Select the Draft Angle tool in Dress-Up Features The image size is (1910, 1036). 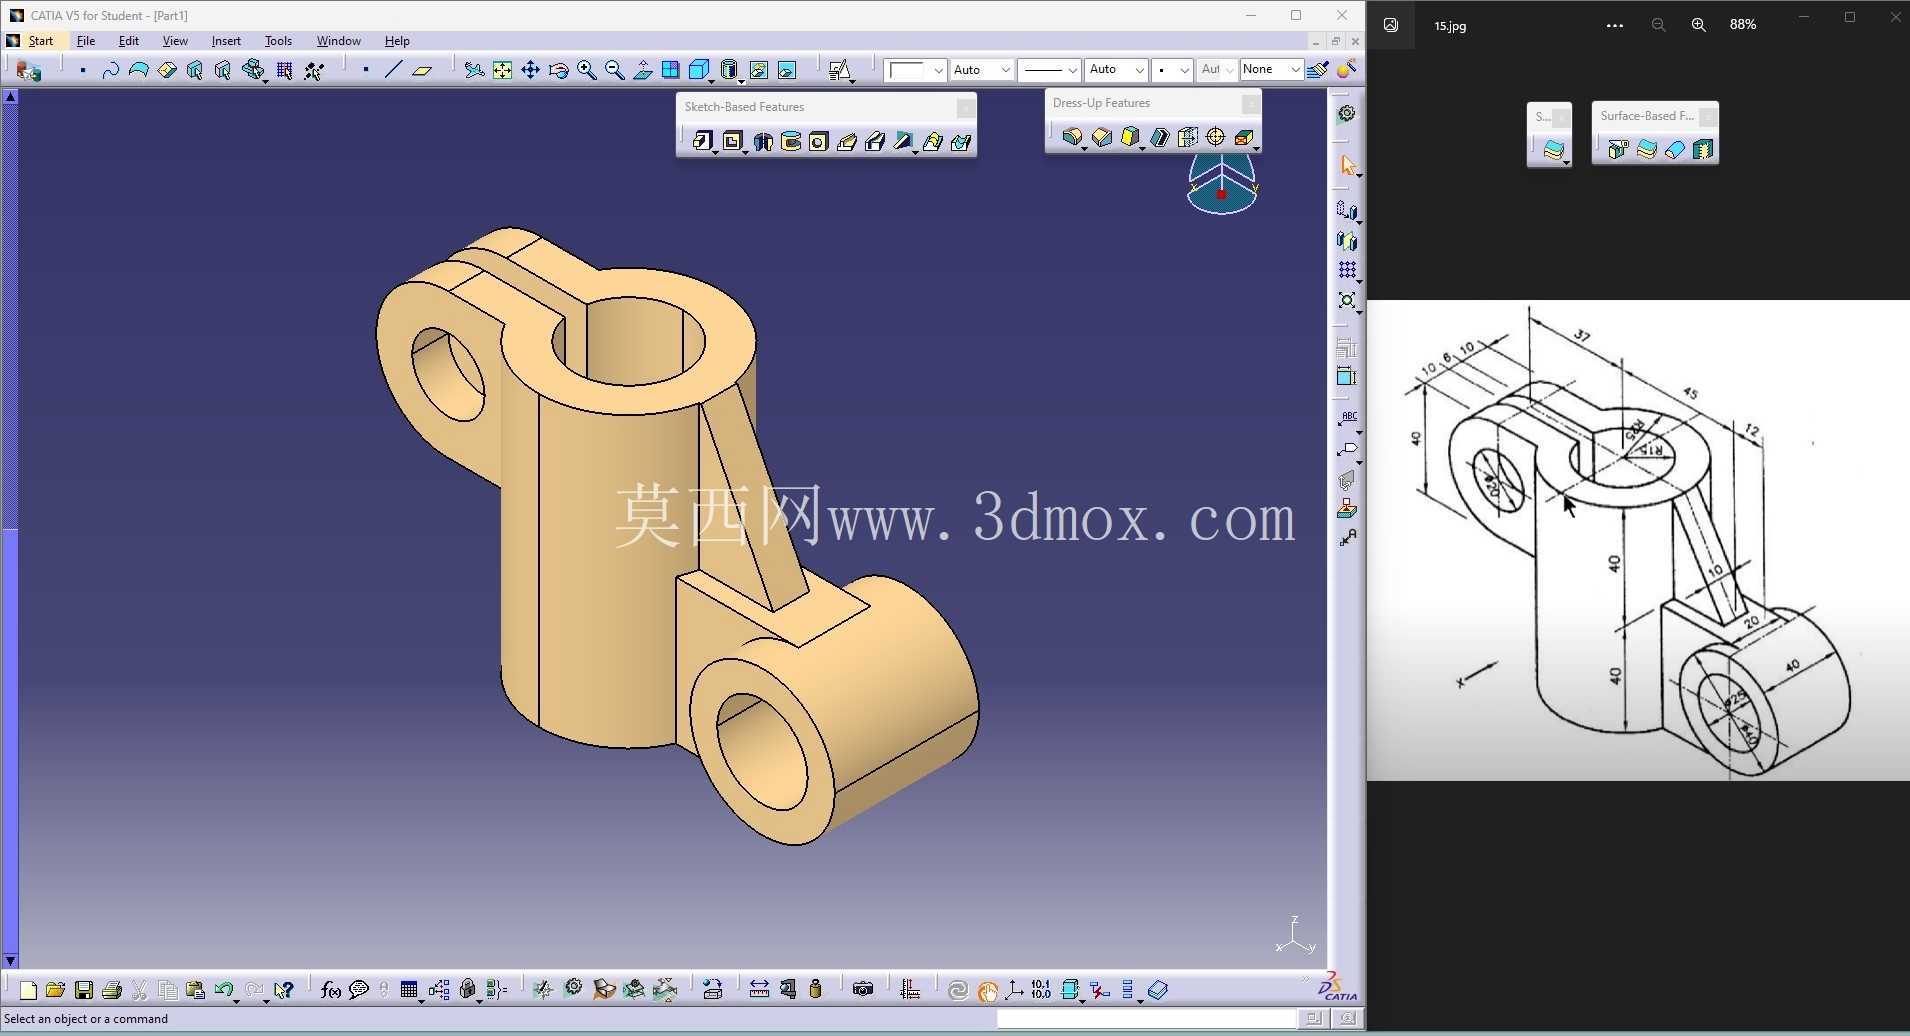1130,137
